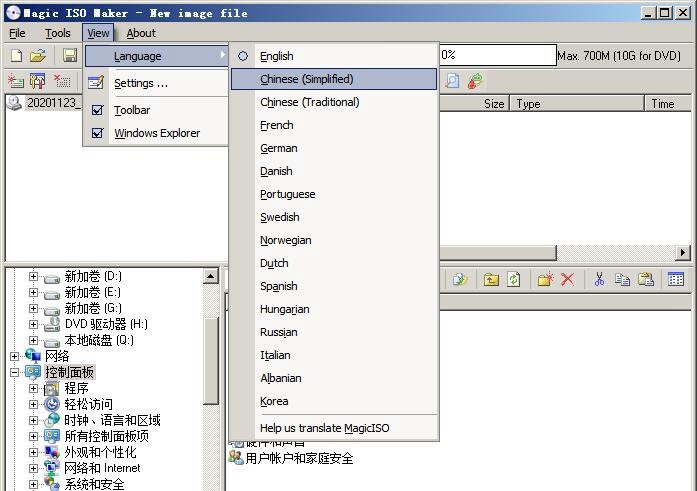Click the disc icon beside 20201123_
The image size is (697, 491).
14,103
